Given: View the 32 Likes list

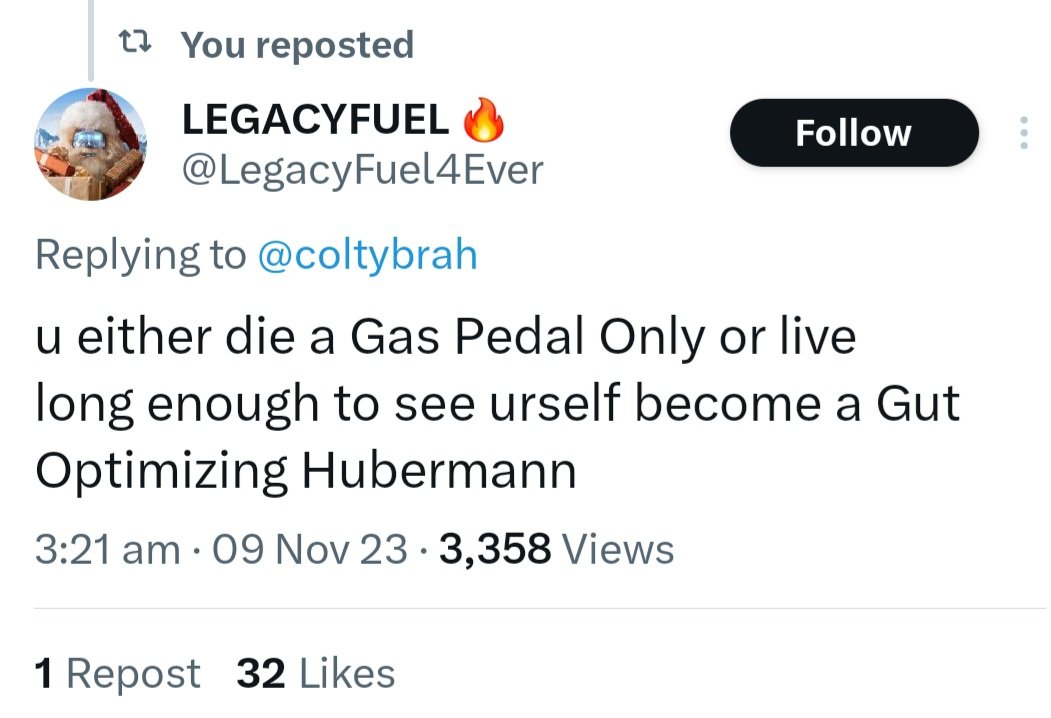Looking at the screenshot, I should coord(316,673).
